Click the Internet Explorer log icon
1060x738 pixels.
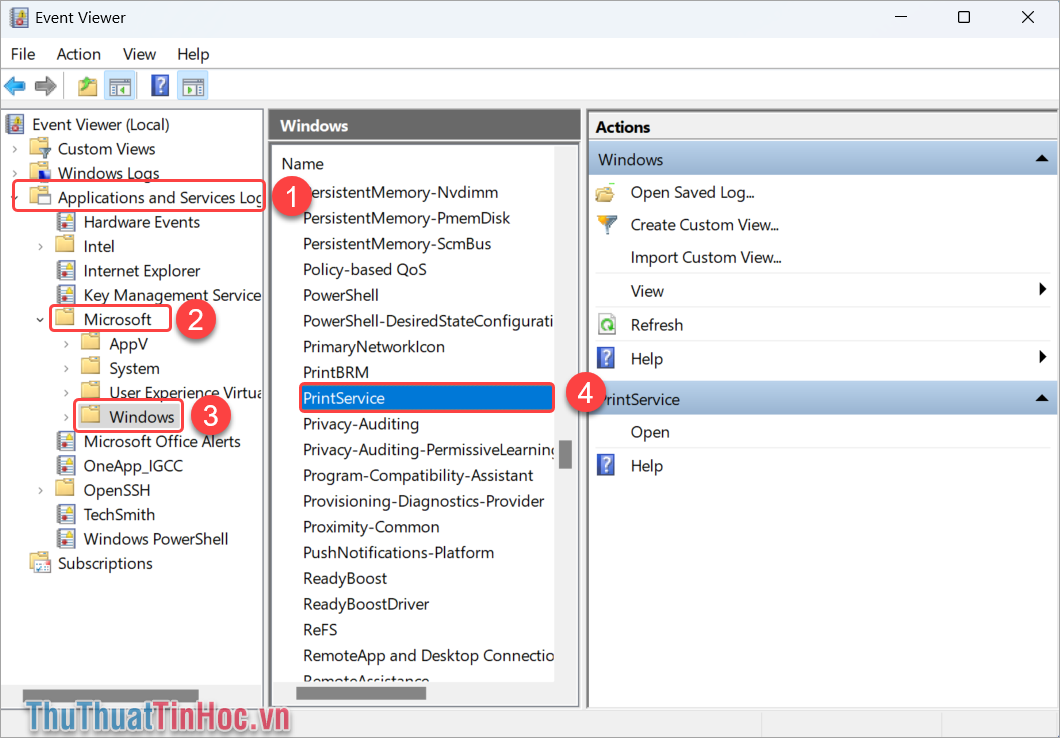click(x=66, y=270)
